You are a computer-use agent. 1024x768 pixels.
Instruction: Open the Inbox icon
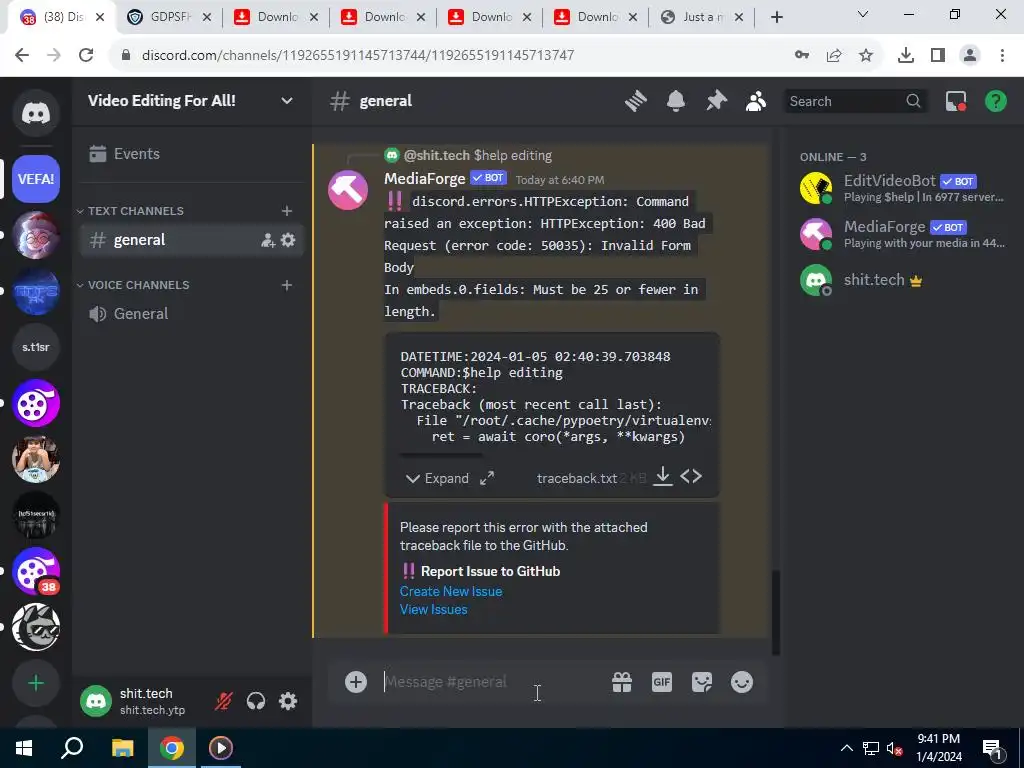[x=956, y=101]
